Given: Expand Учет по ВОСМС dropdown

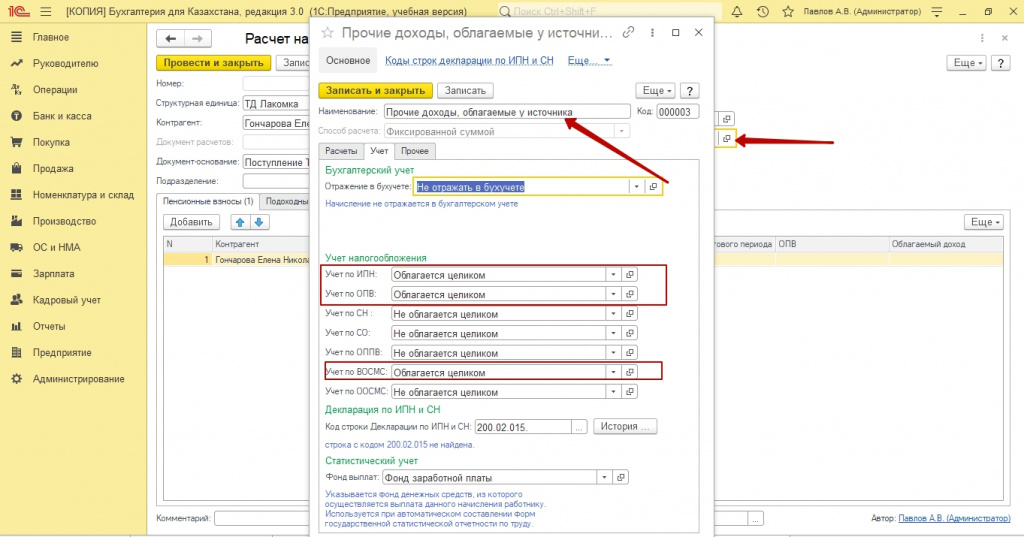Looking at the screenshot, I should [x=613, y=372].
